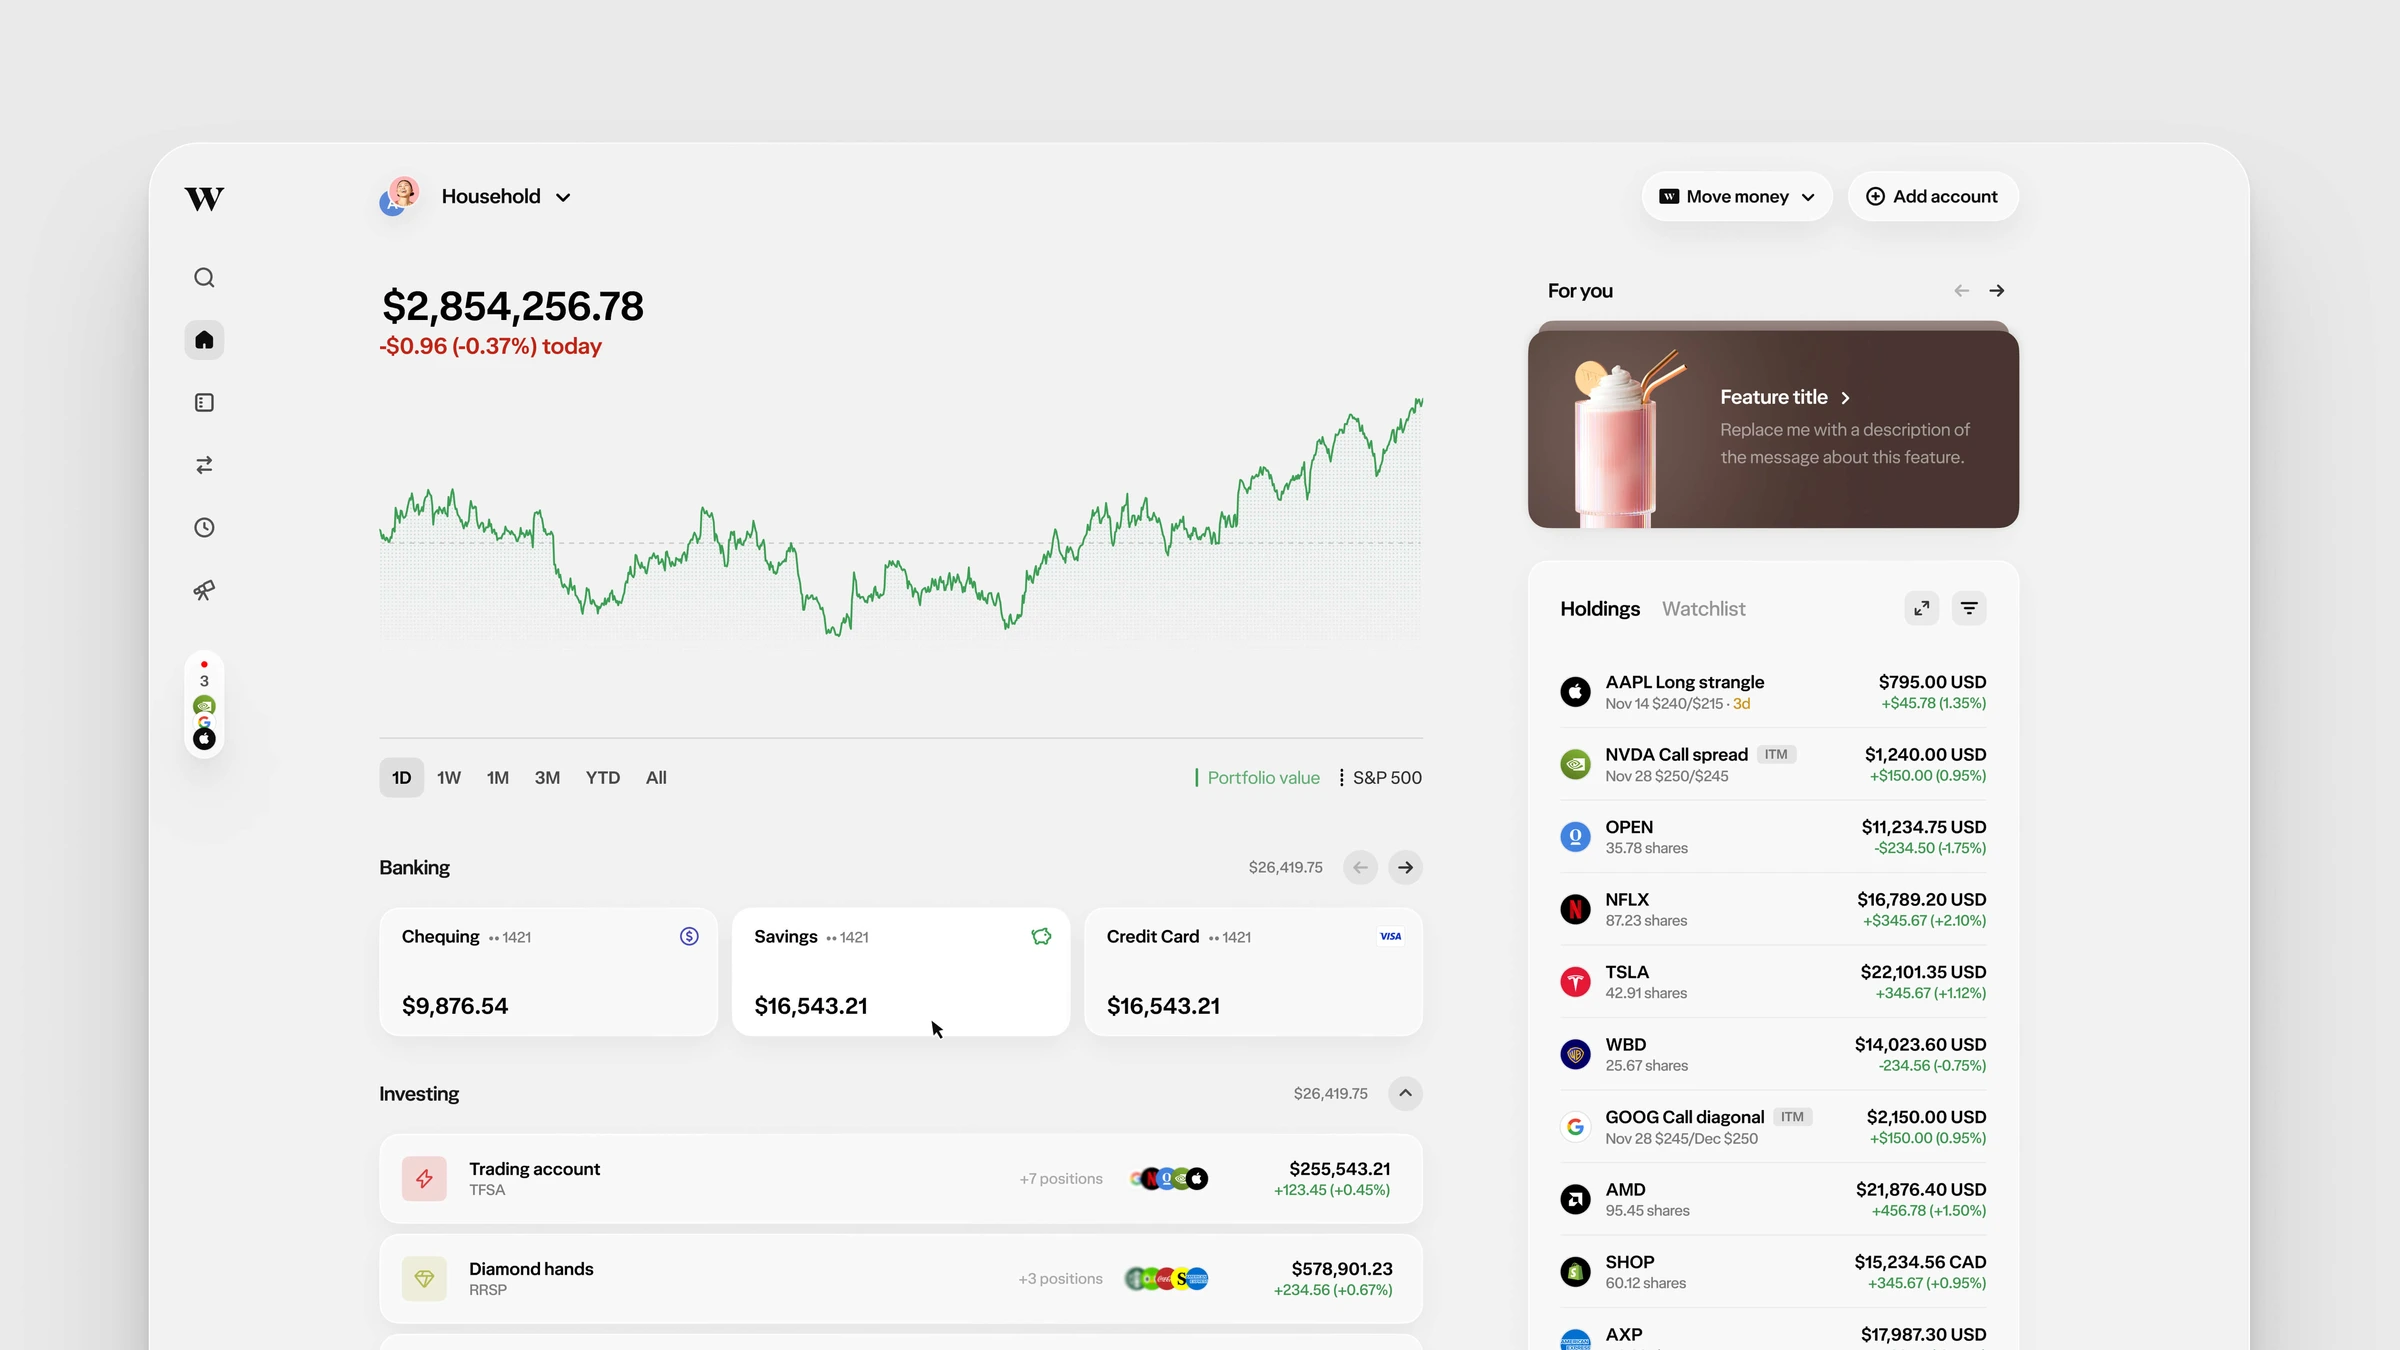
Task: Select the YTD chart range
Action: click(603, 778)
